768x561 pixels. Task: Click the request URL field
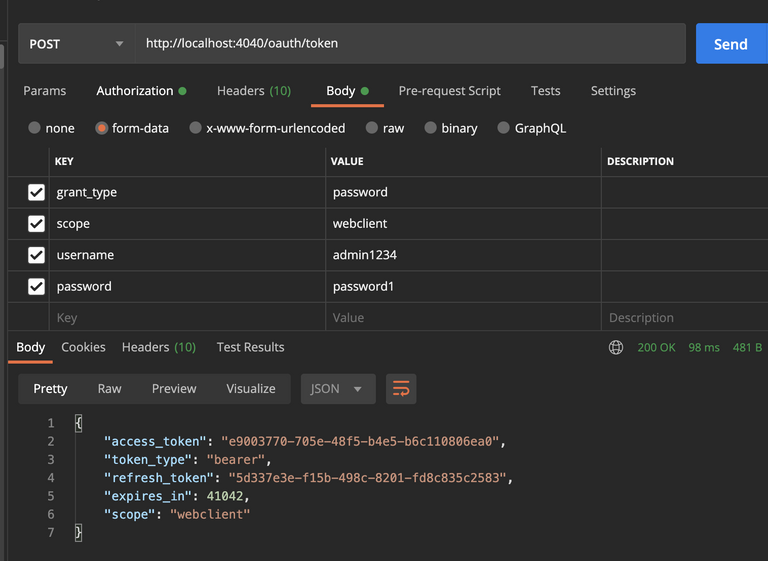(x=410, y=44)
